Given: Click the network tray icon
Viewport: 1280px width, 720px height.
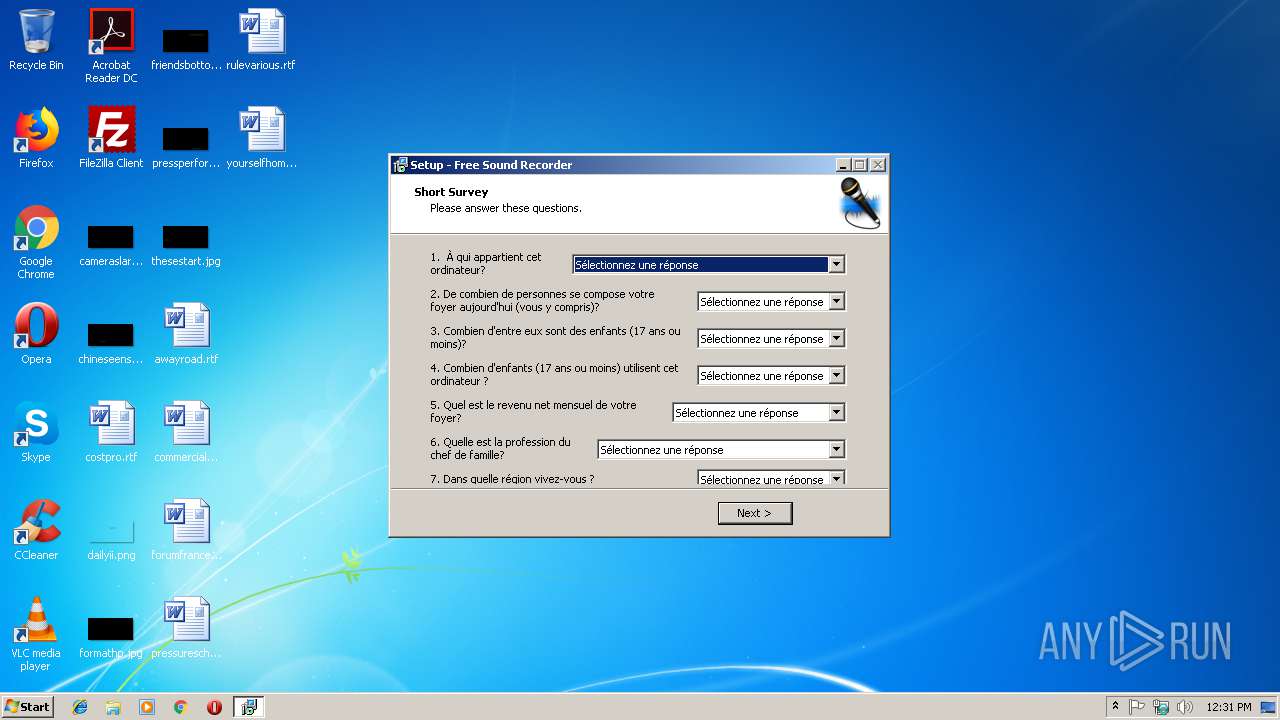Looking at the screenshot, I should click(1161, 707).
